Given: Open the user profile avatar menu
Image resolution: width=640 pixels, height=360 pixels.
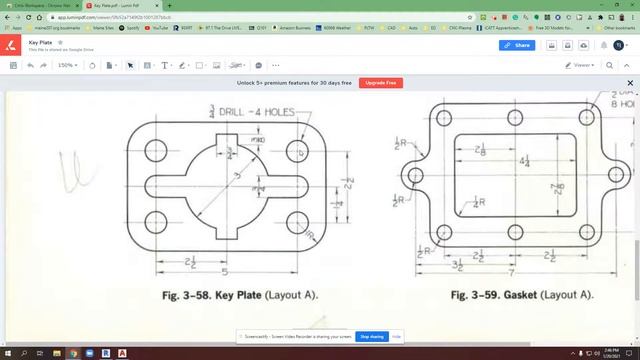Looking at the screenshot, I should point(619,45).
